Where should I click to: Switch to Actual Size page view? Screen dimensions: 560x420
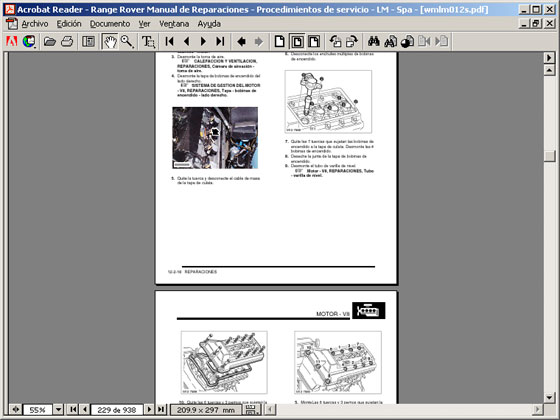click(280, 41)
